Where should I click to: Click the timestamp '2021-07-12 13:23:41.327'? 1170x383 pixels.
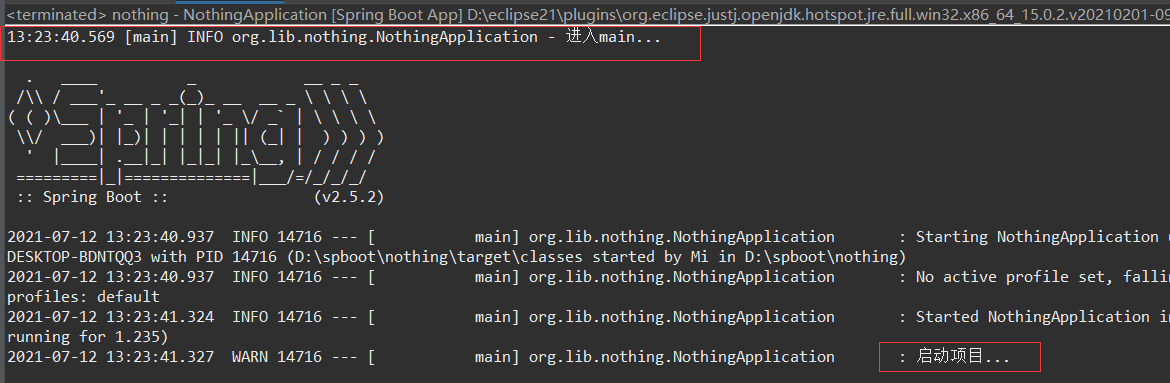tap(110, 357)
